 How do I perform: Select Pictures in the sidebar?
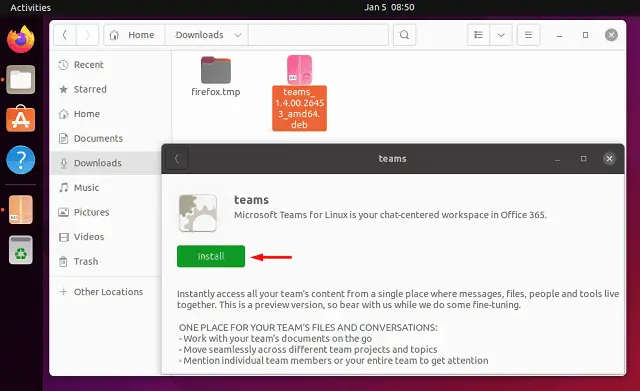coord(105,212)
